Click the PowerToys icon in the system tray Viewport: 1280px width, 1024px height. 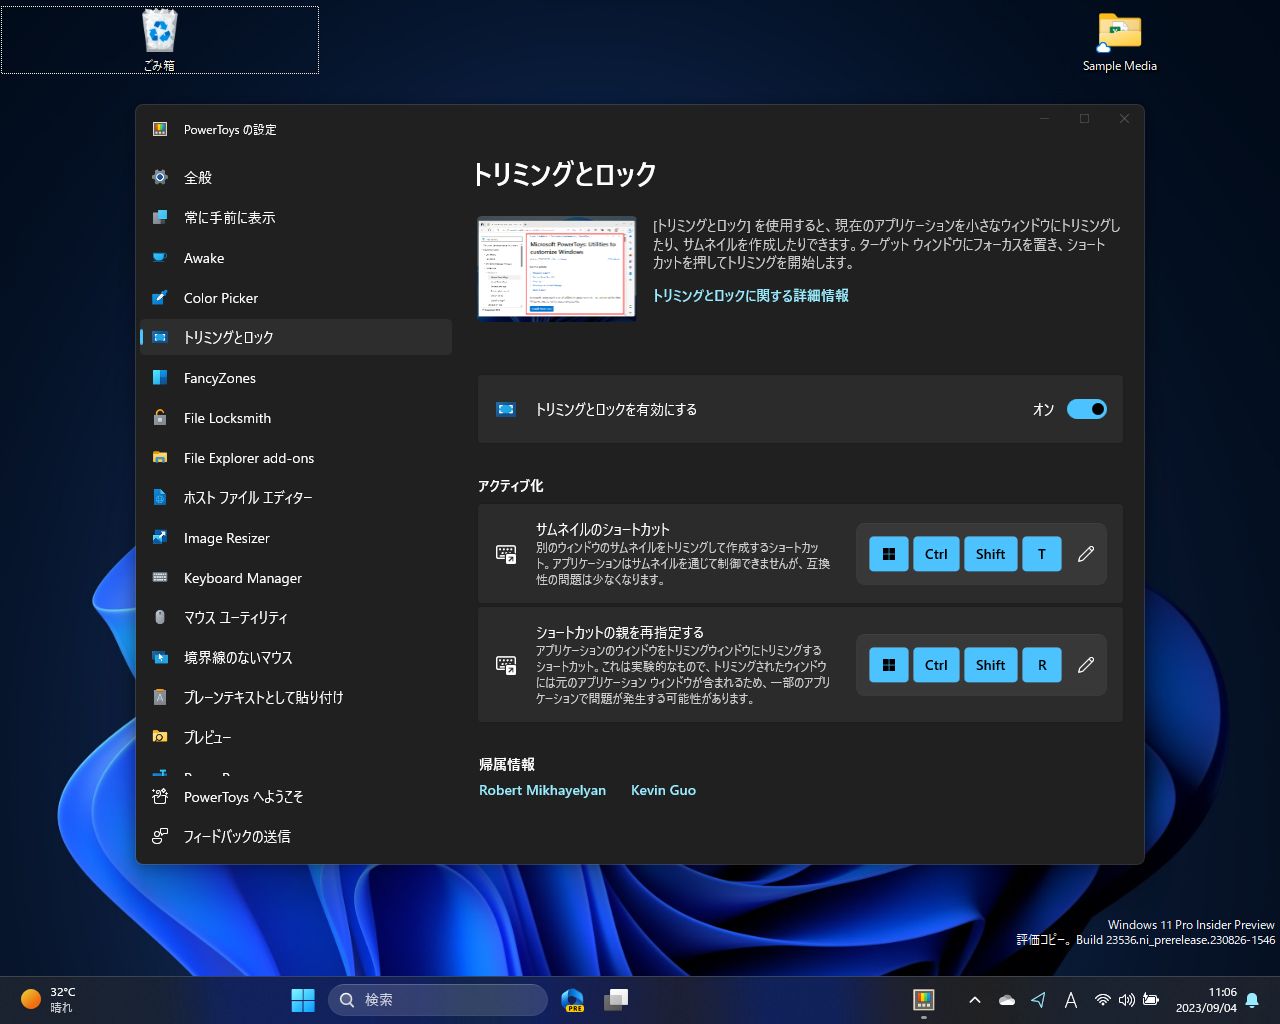tap(922, 999)
